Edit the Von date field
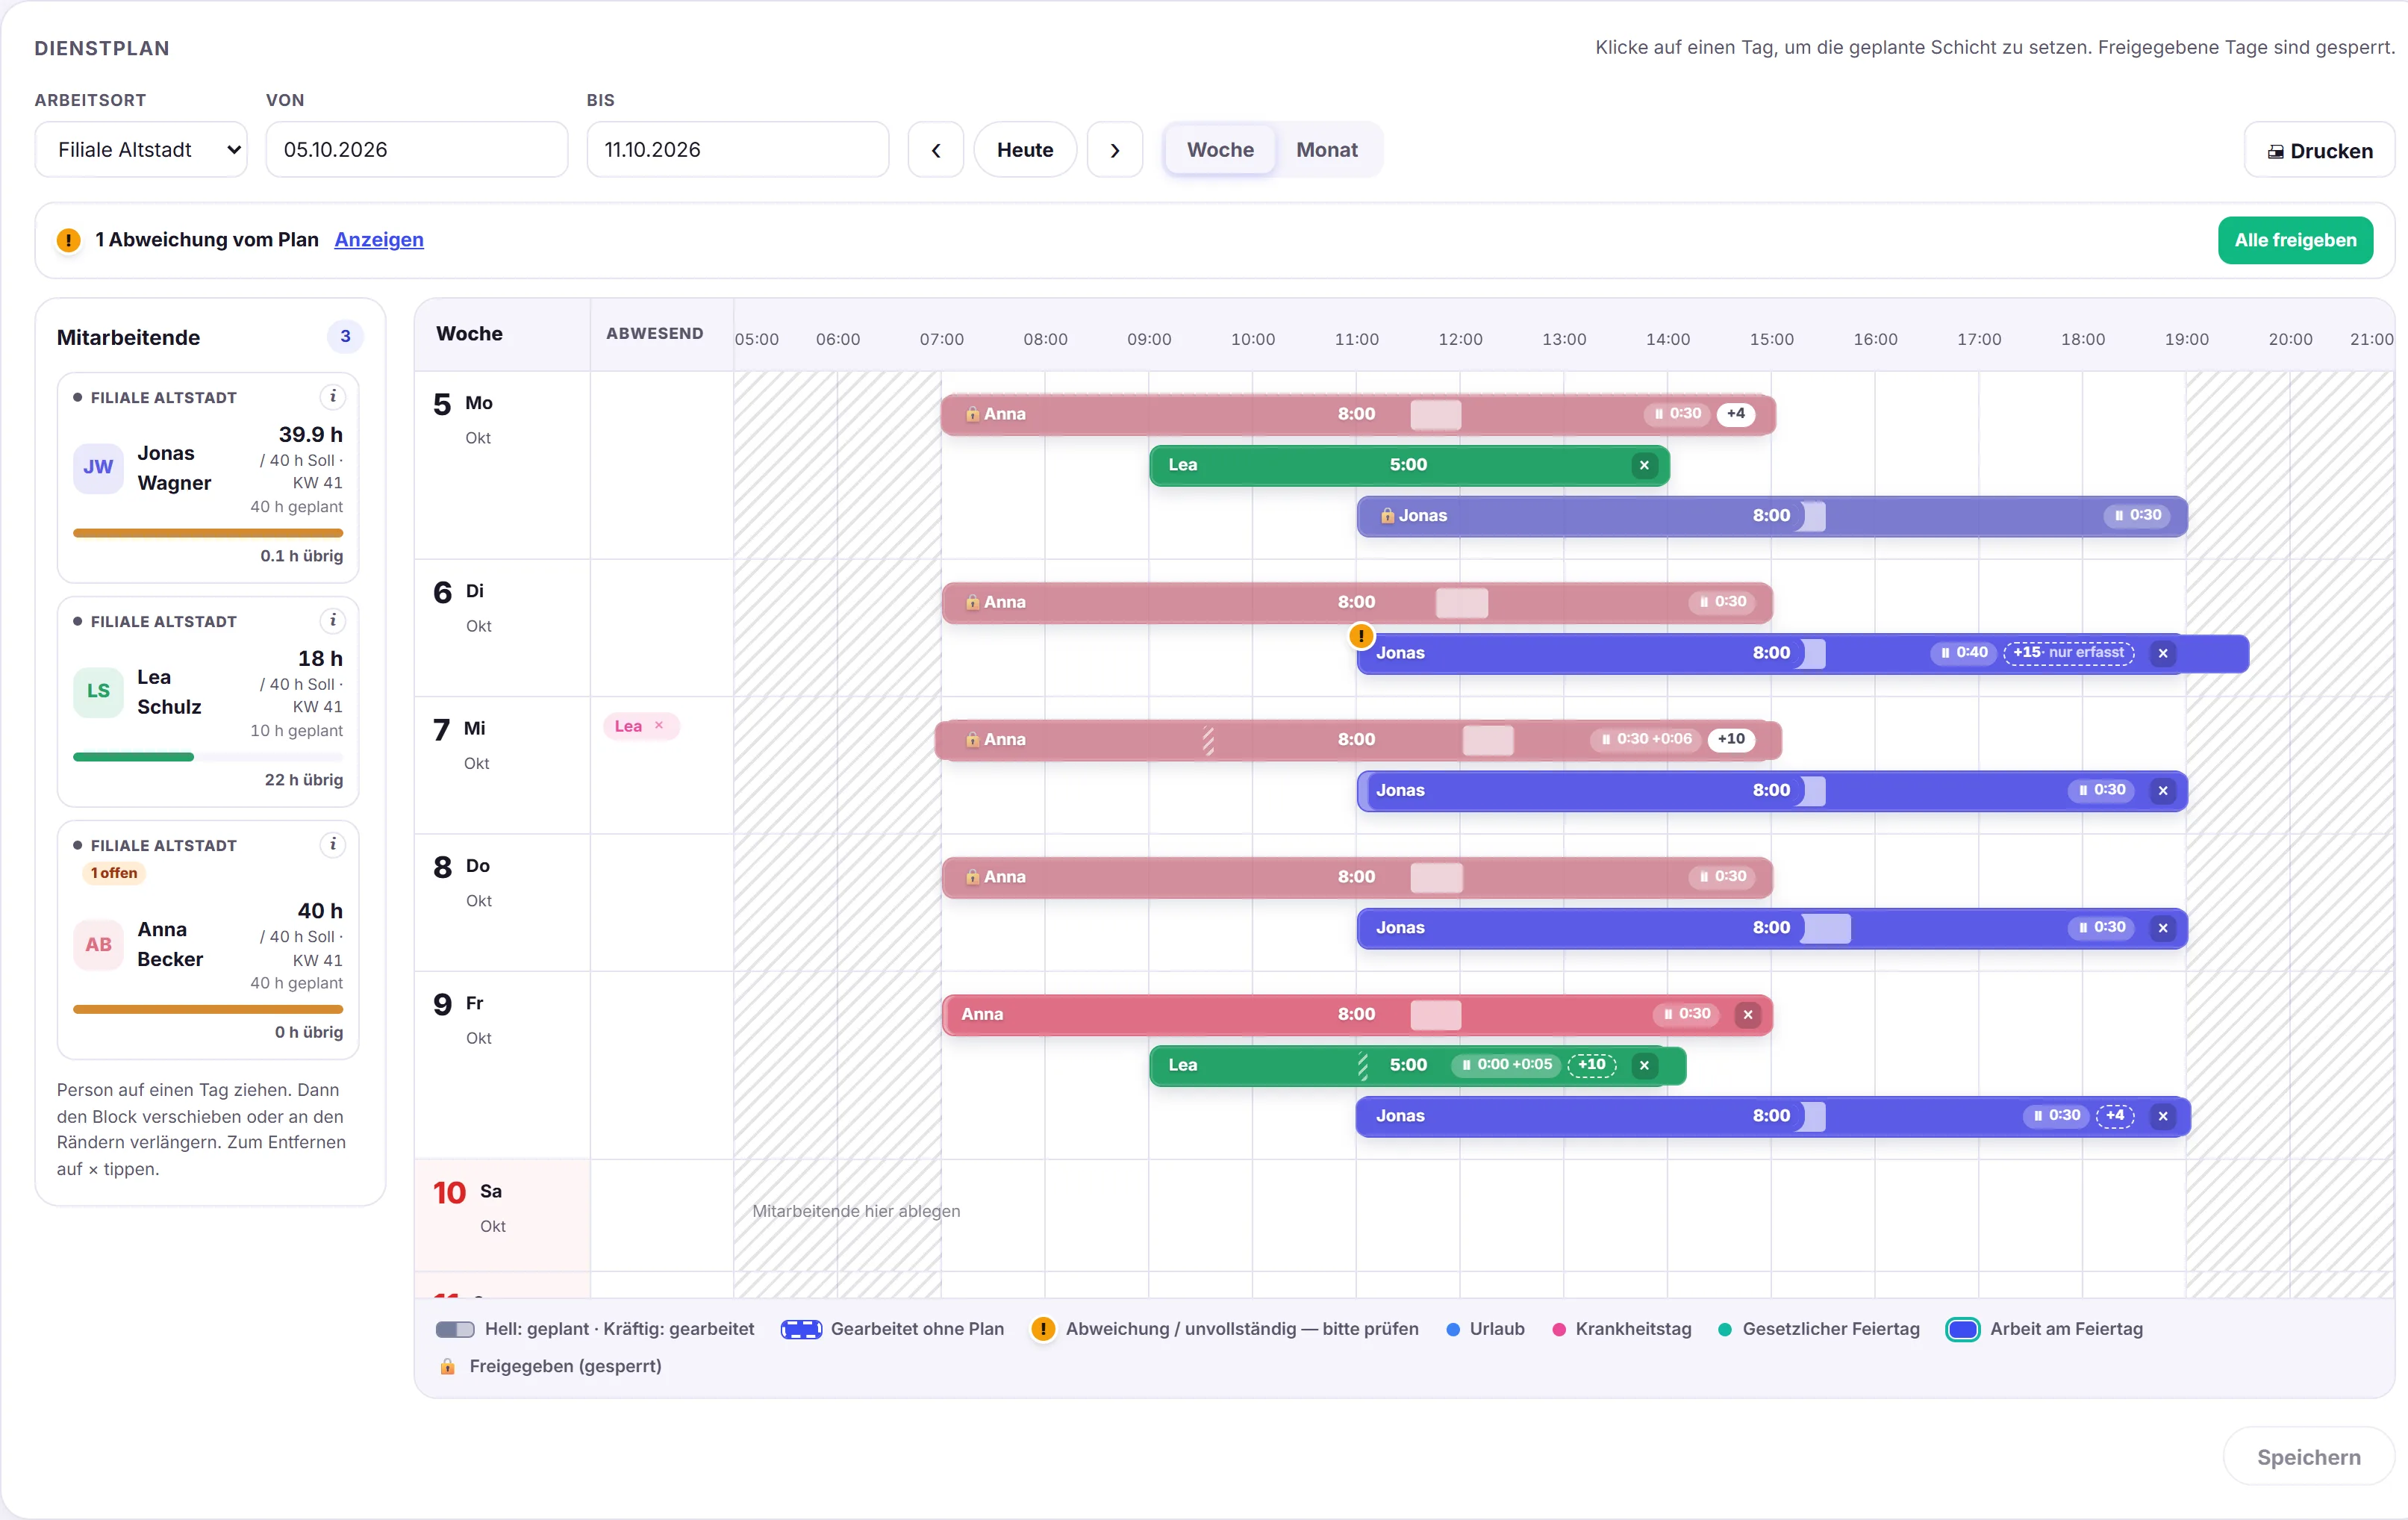Viewport: 2408px width, 1520px height. tap(417, 150)
